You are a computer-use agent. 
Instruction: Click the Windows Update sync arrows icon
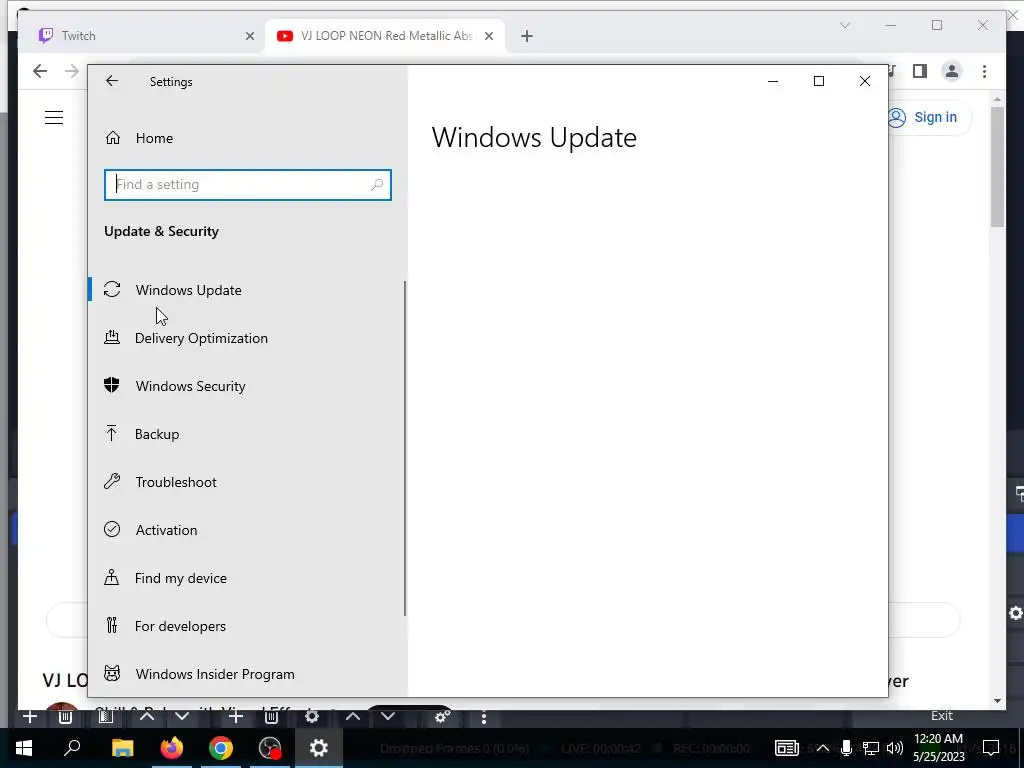(x=112, y=289)
